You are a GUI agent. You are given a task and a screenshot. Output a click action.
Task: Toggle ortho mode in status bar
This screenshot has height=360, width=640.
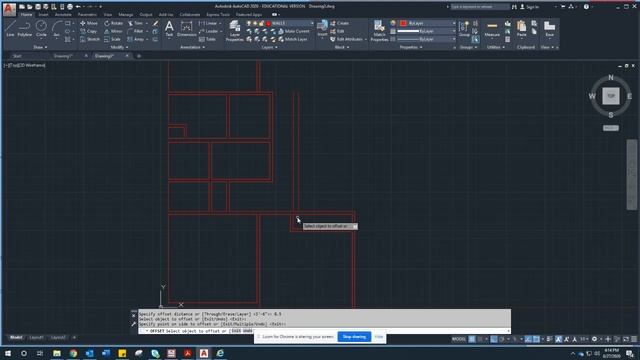pos(494,339)
